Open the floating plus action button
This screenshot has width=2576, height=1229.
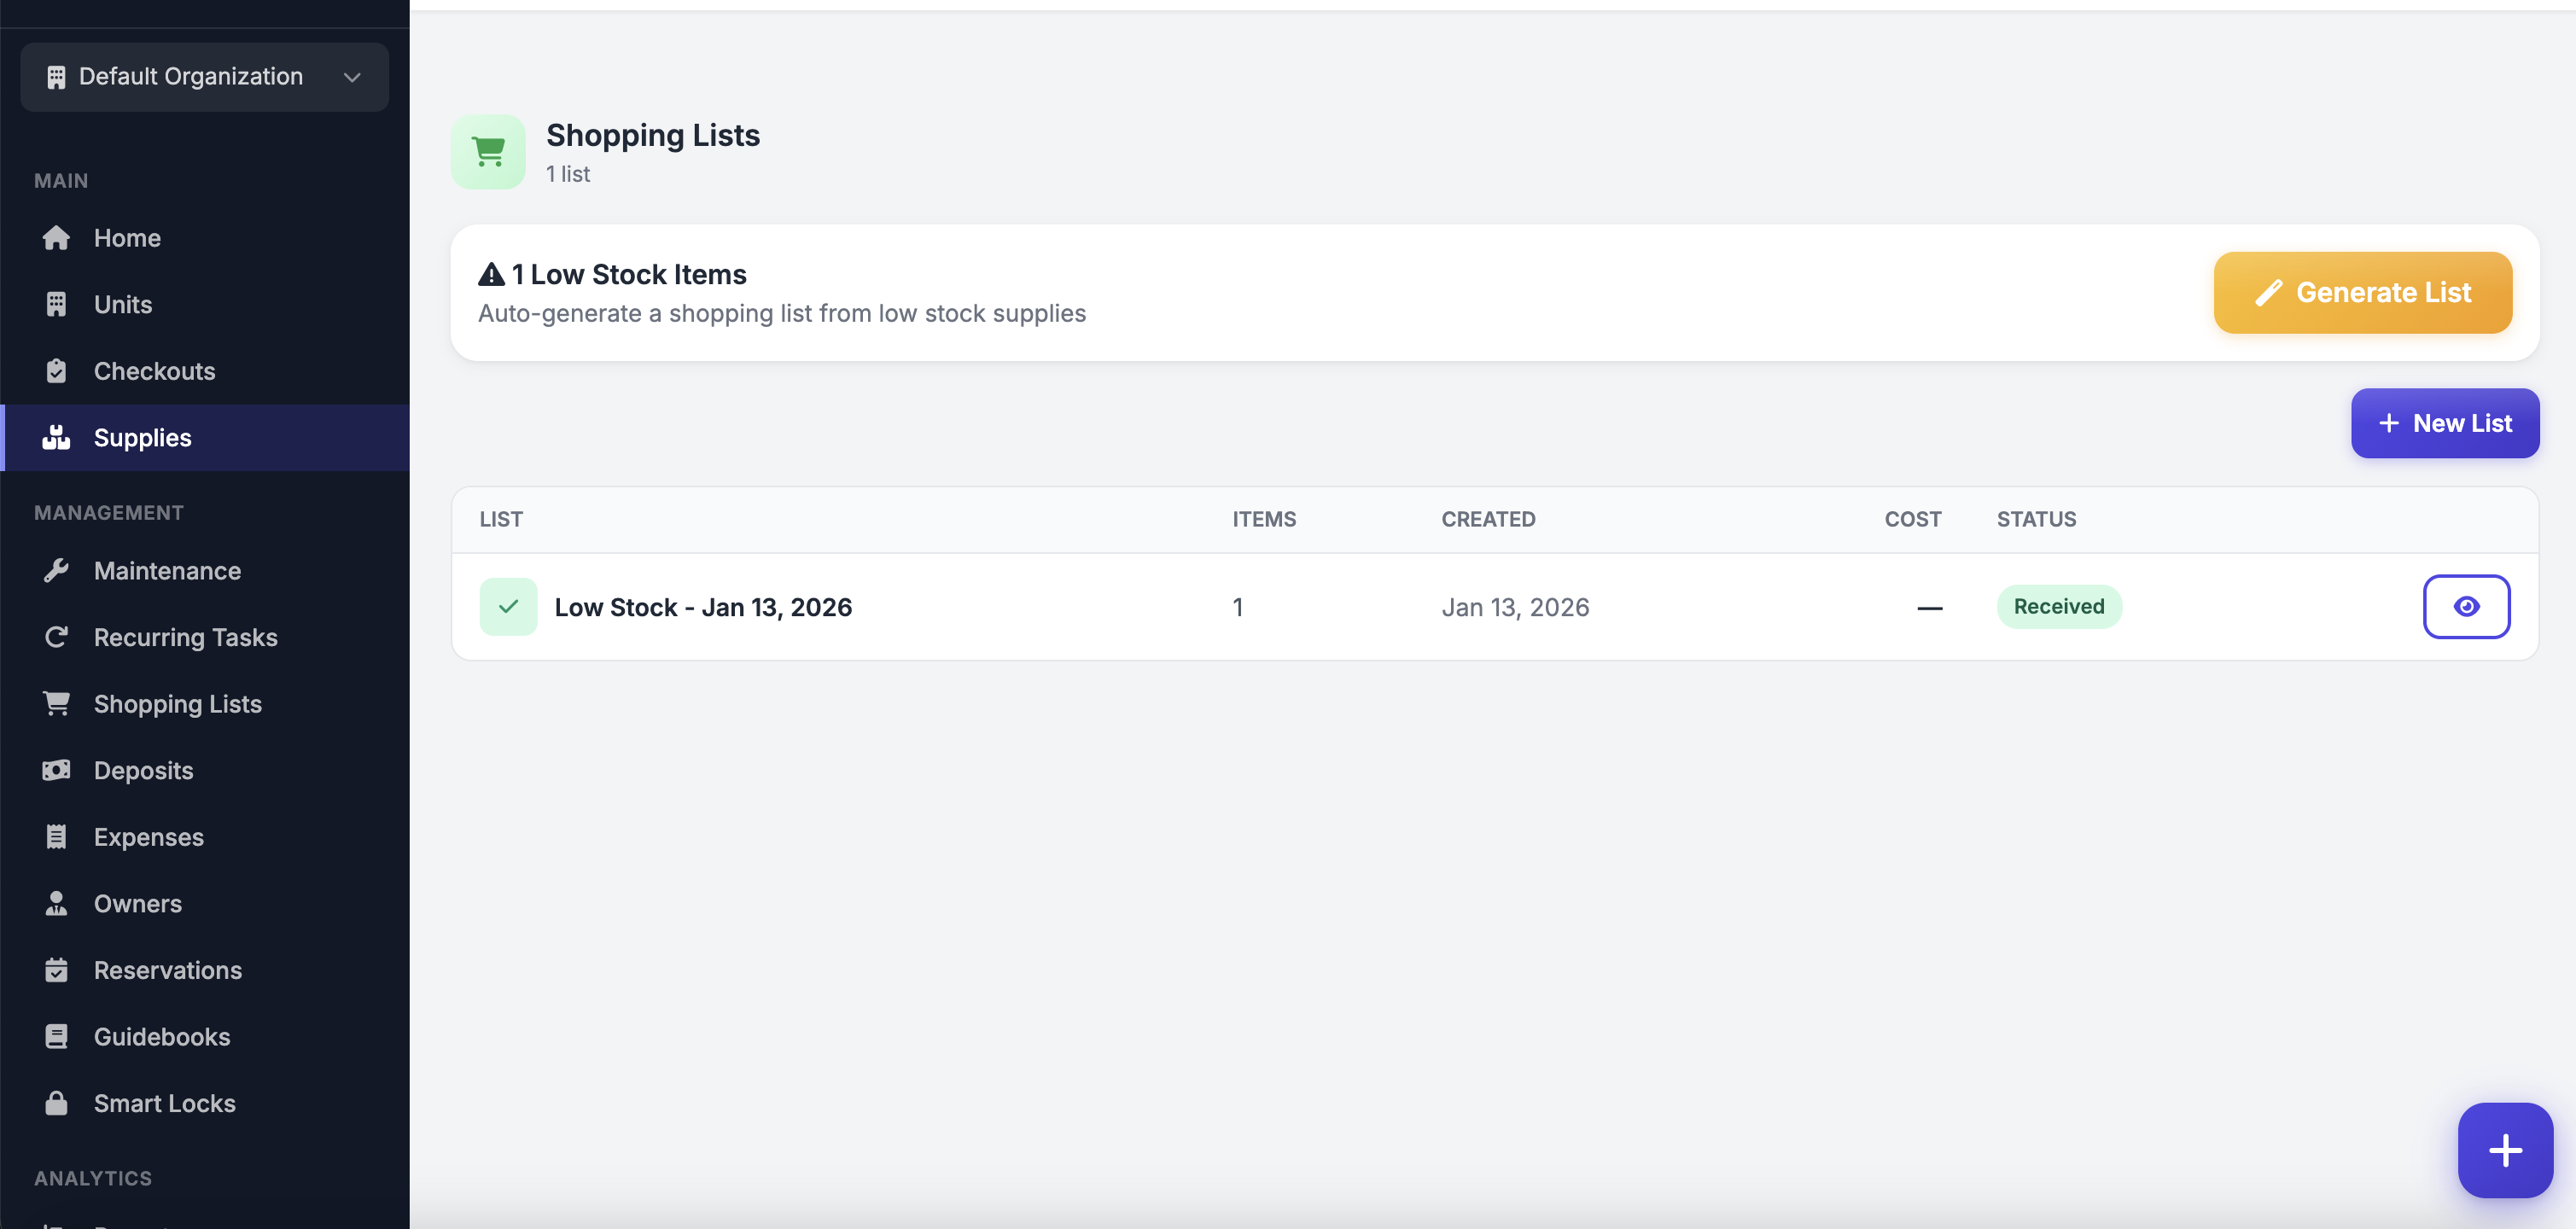click(2504, 1150)
